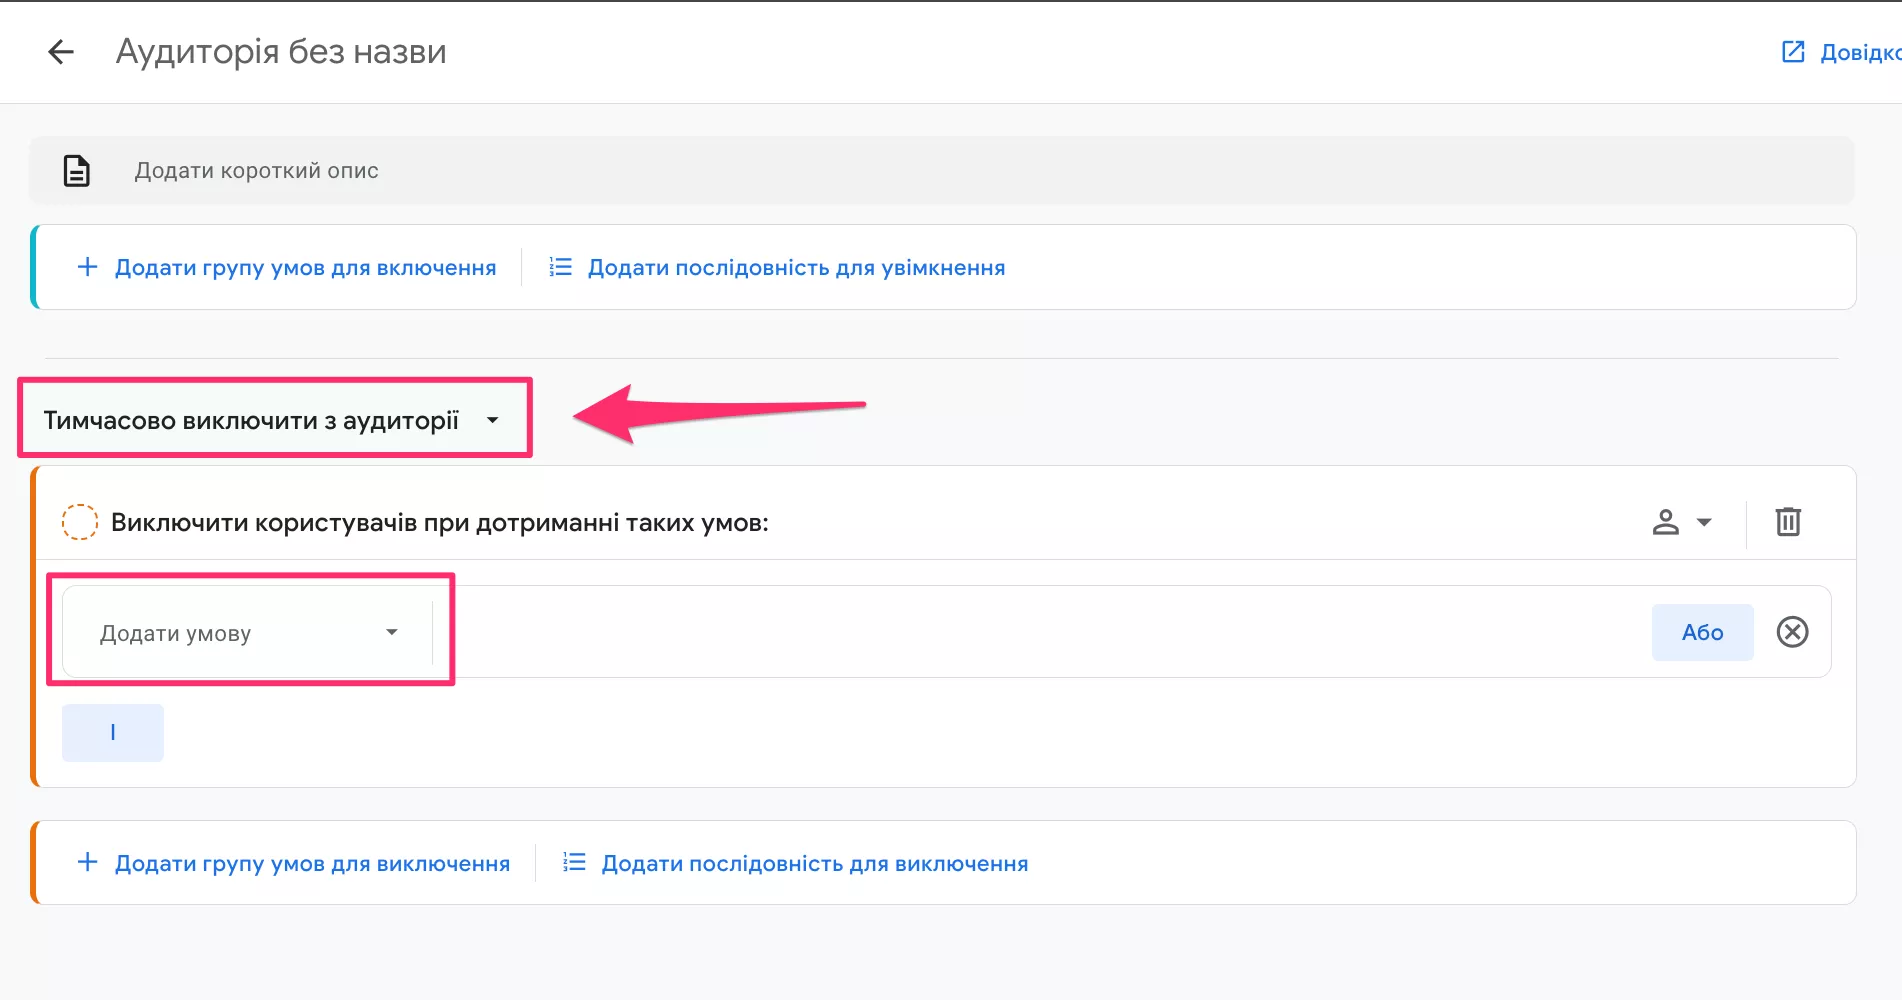Expand the 'Додати умову' dropdown
Image resolution: width=1902 pixels, height=1000 pixels.
pyautogui.click(x=249, y=633)
